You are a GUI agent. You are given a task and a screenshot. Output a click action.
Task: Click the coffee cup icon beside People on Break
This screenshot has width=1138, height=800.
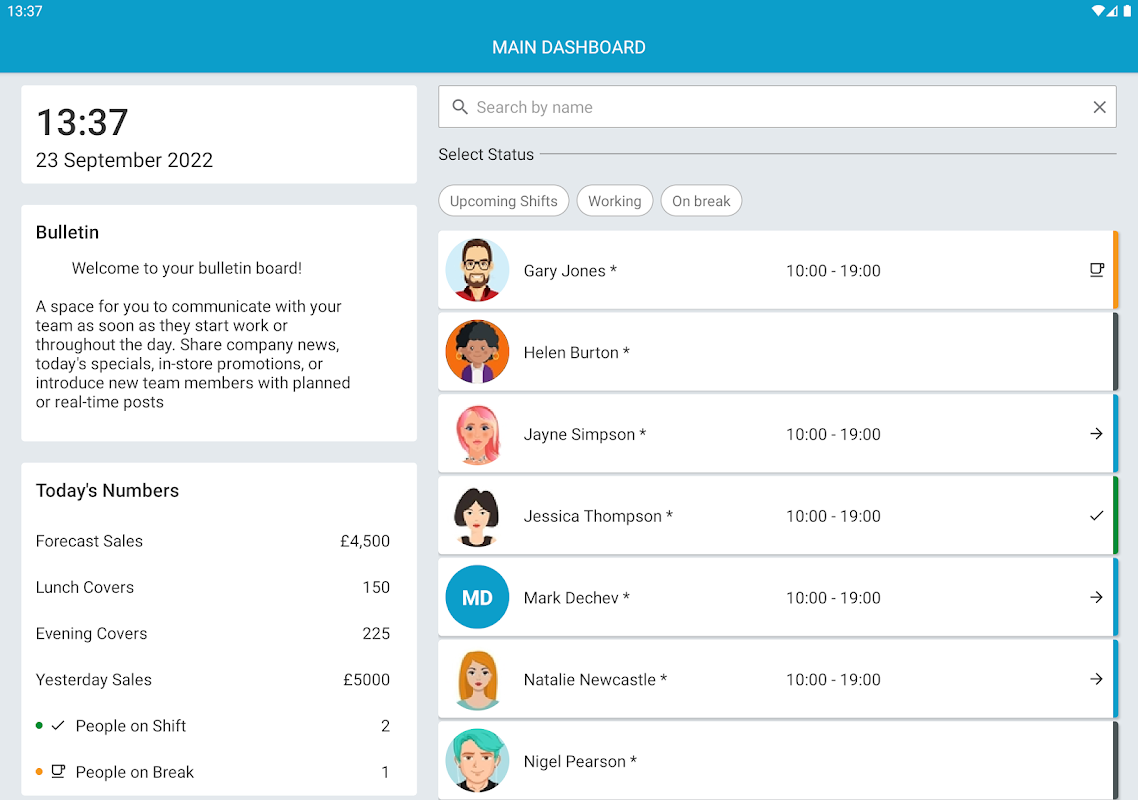[x=58, y=771]
